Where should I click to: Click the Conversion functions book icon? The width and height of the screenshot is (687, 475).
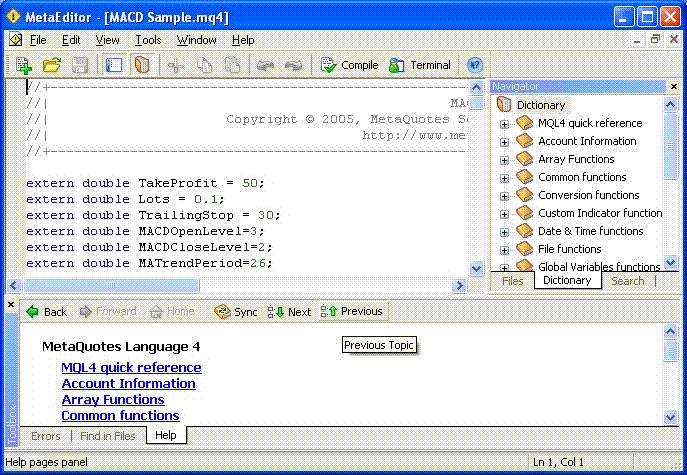click(x=524, y=195)
